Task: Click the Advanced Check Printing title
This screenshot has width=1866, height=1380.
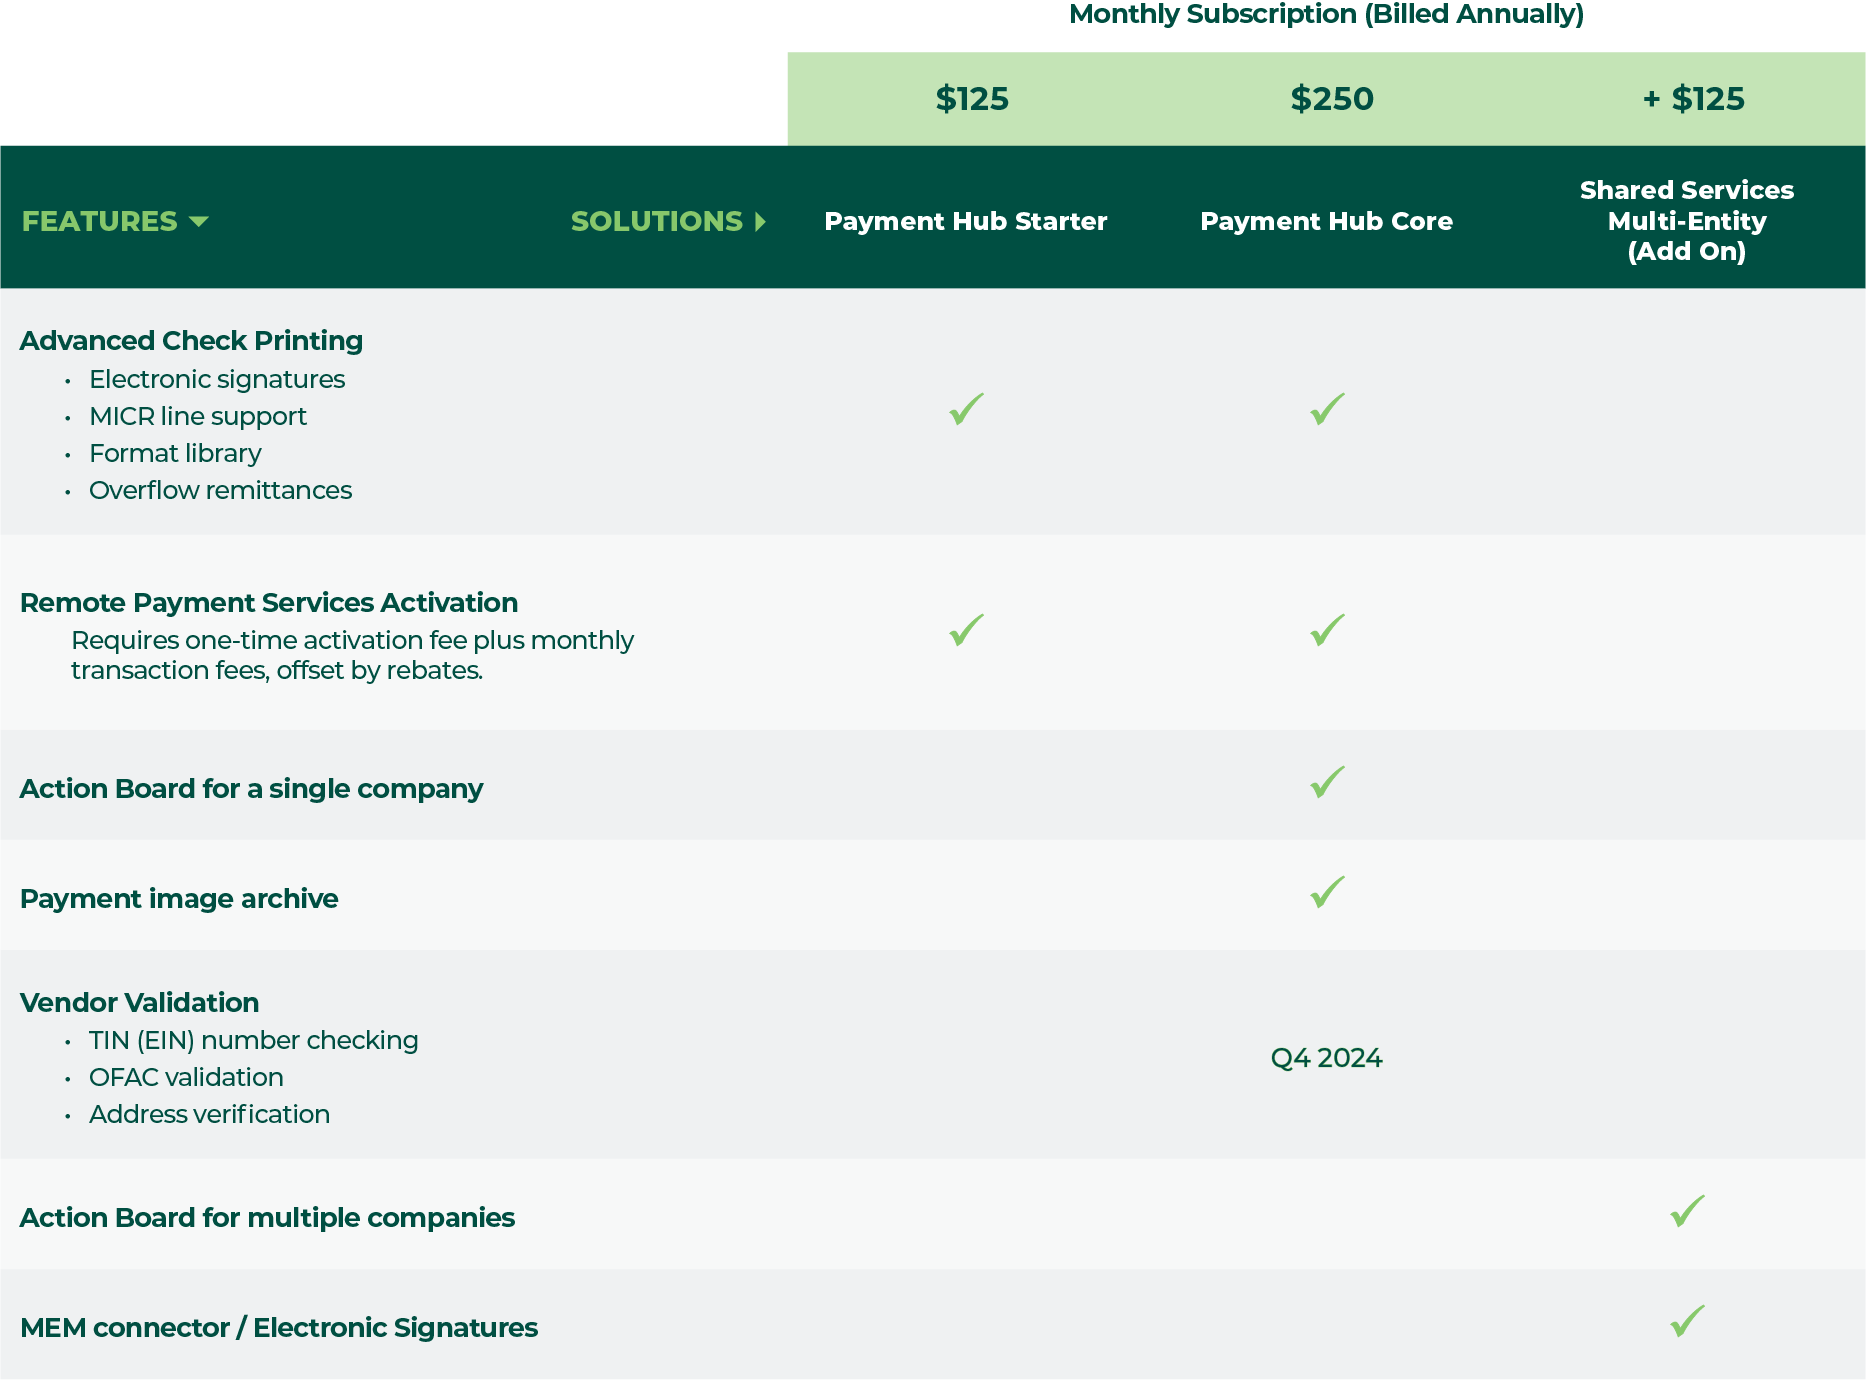Action: point(191,341)
